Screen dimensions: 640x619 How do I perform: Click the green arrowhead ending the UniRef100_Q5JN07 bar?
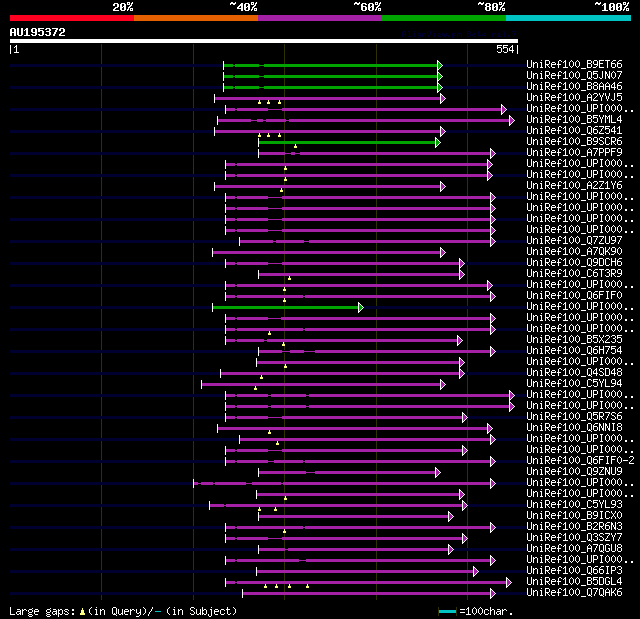[x=440, y=76]
